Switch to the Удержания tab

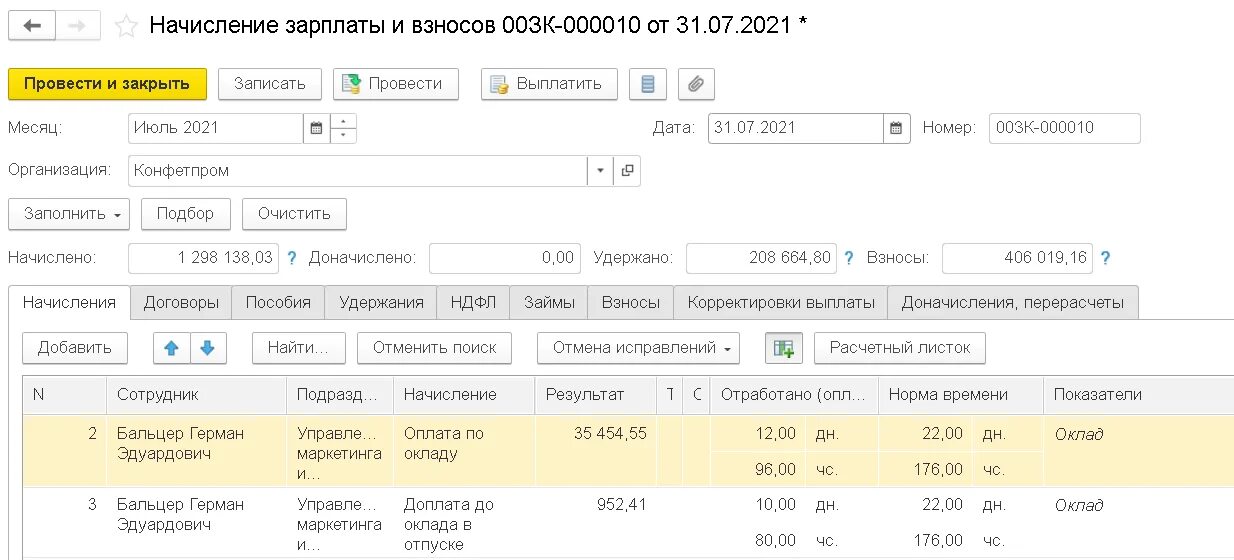[381, 302]
